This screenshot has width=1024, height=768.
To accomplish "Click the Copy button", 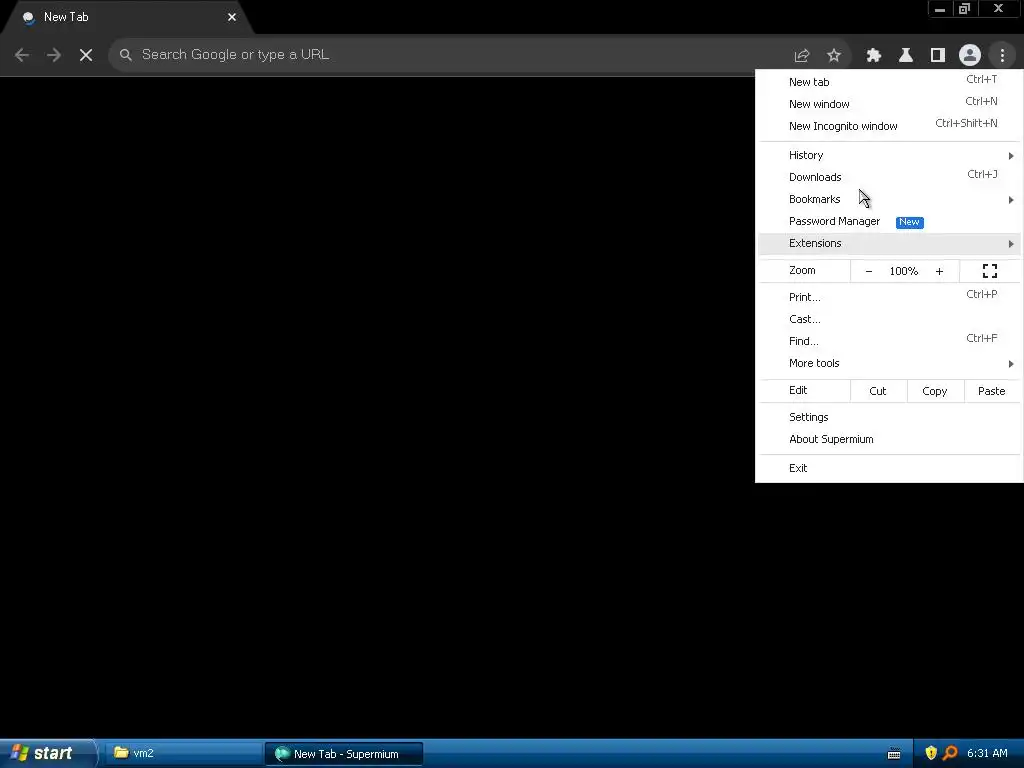I will (935, 391).
